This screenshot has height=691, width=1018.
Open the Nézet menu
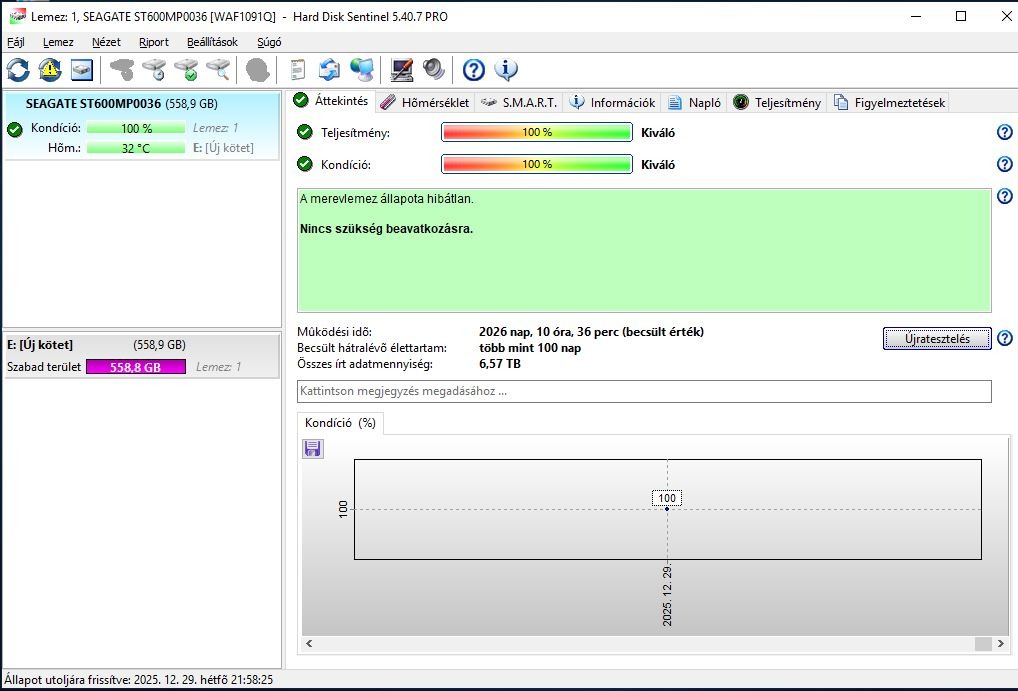point(106,42)
